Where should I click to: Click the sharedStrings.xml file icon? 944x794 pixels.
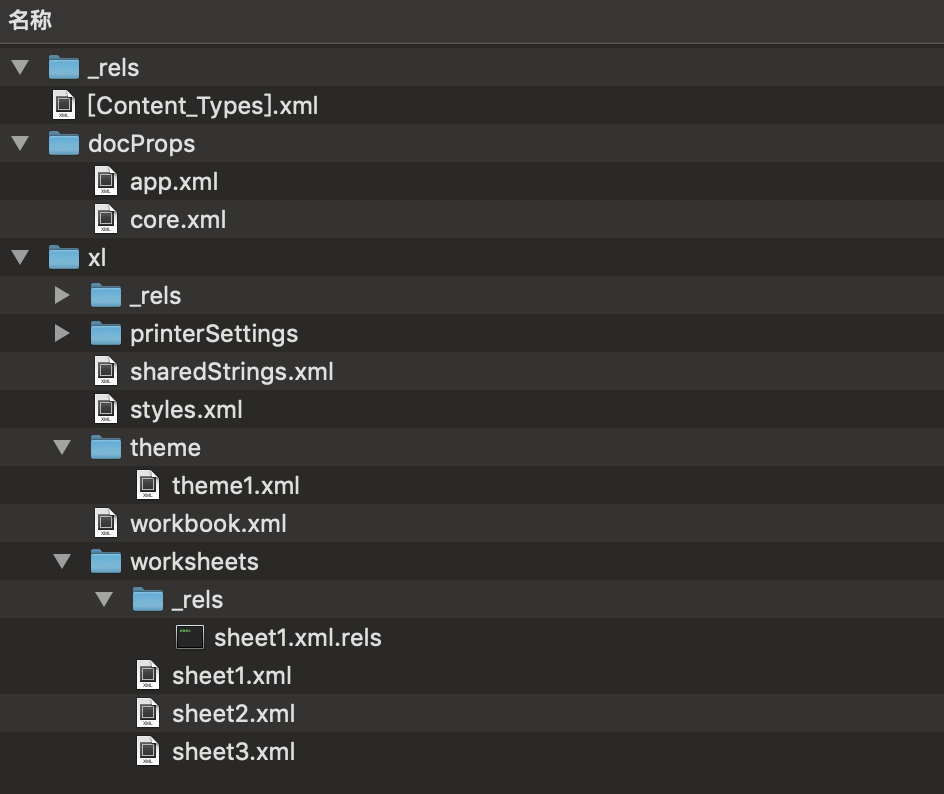[x=106, y=371]
